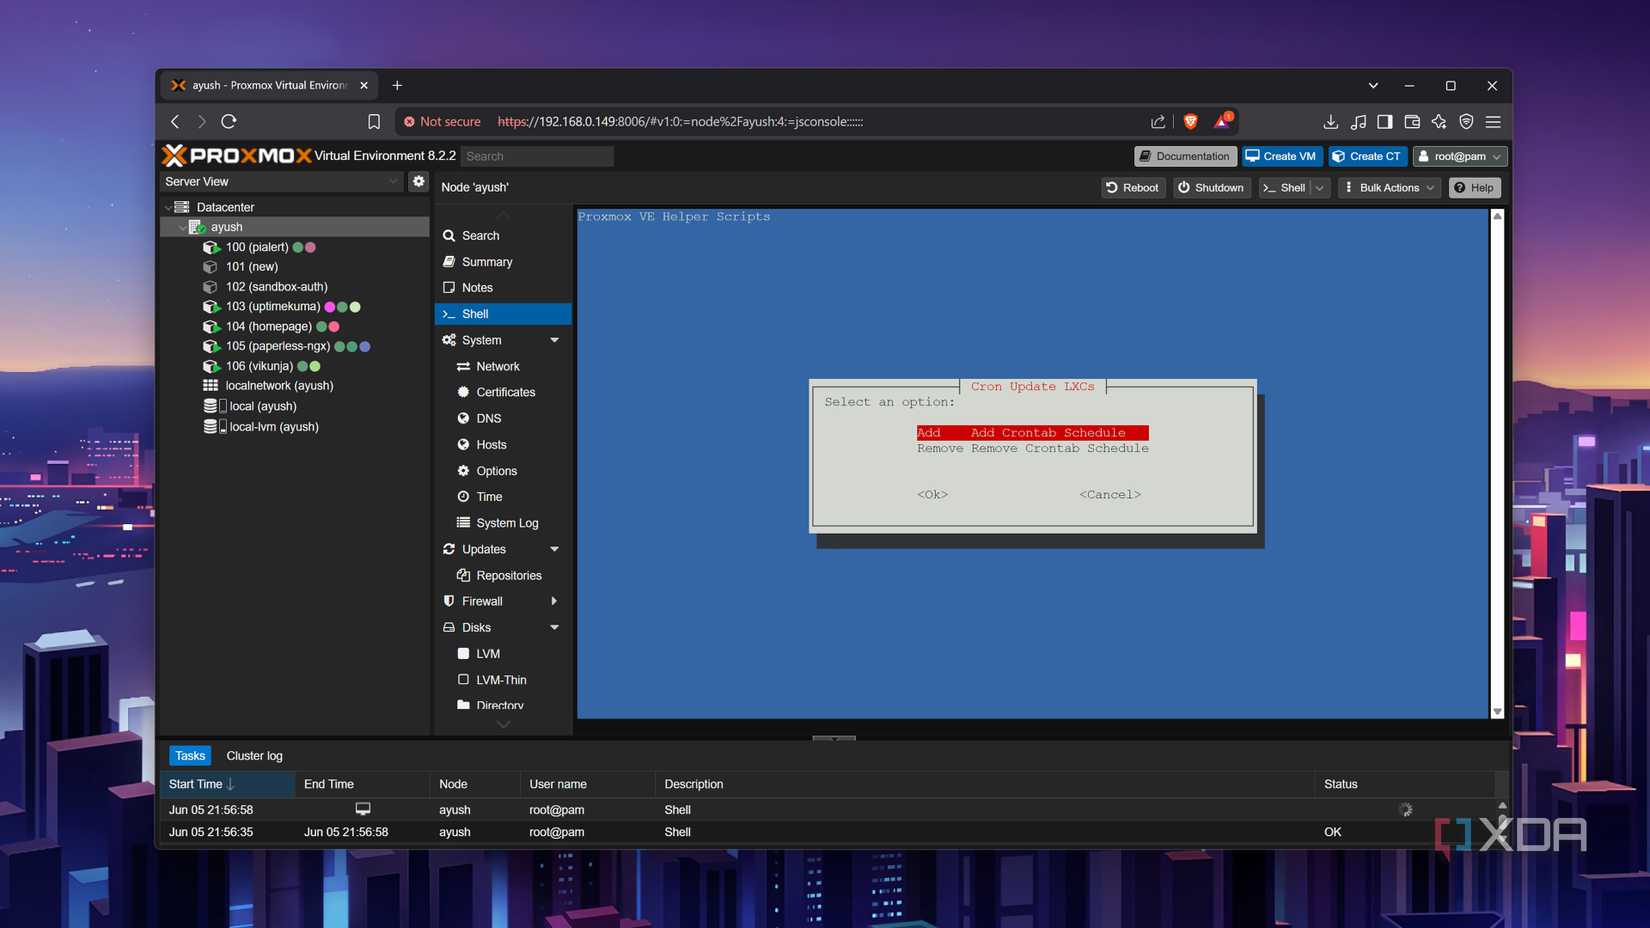Click the Brave Shields lion icon
The height and width of the screenshot is (928, 1650).
tap(1190, 121)
